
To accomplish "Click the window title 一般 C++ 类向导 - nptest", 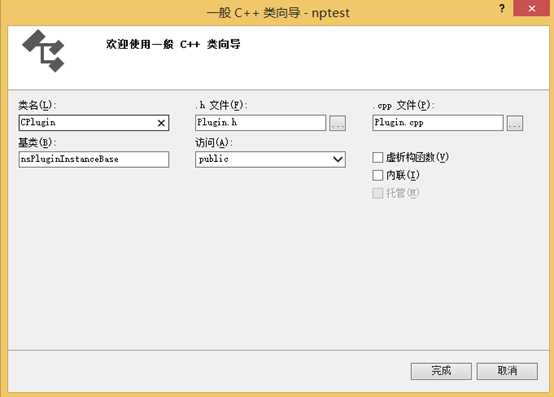I will (x=278, y=13).
